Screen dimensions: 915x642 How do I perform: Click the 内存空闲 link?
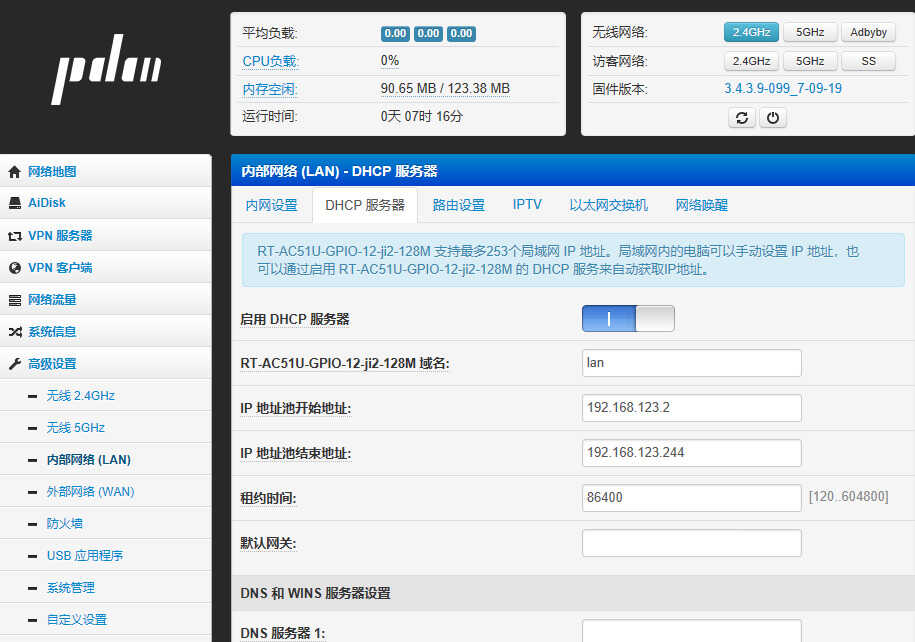pos(270,89)
